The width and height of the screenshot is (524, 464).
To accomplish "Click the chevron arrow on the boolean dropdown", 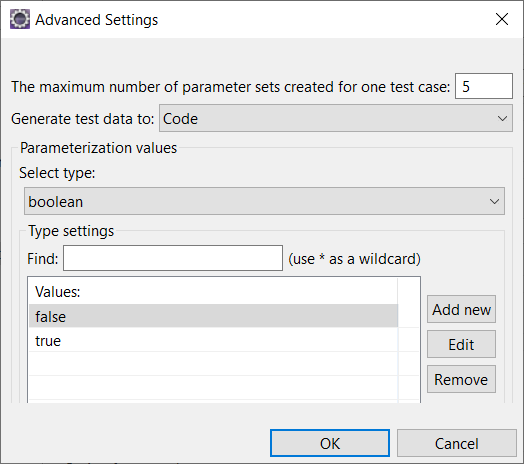I will click(x=494, y=201).
